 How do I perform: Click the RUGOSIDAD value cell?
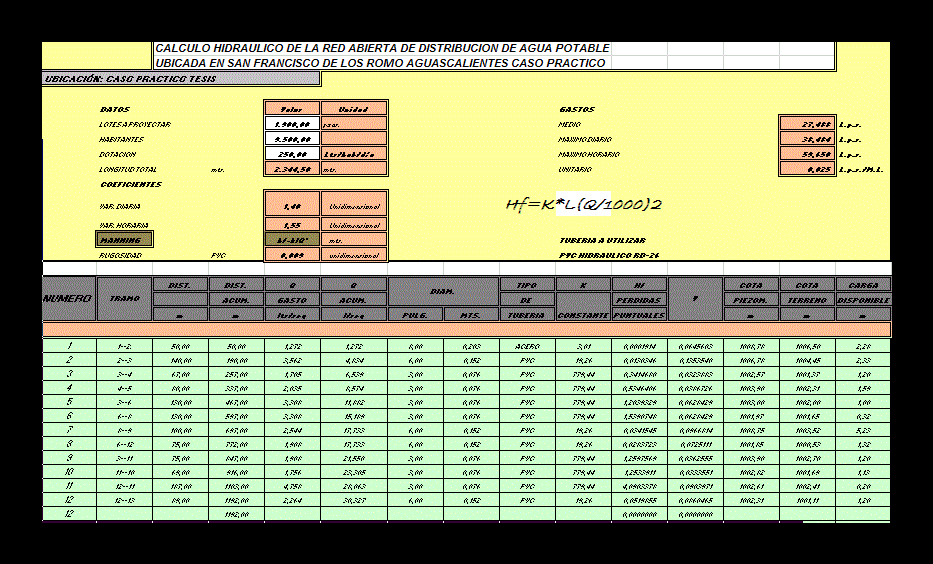click(292, 255)
